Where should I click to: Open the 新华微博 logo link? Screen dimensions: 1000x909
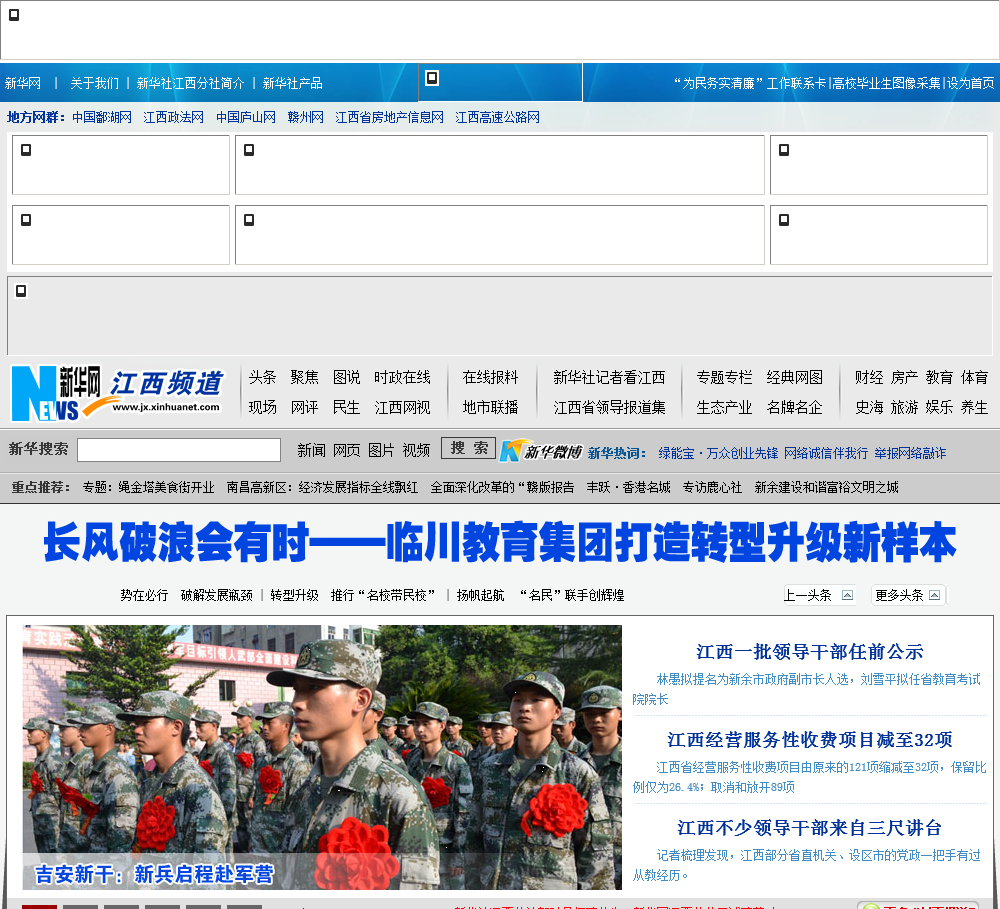pos(541,451)
